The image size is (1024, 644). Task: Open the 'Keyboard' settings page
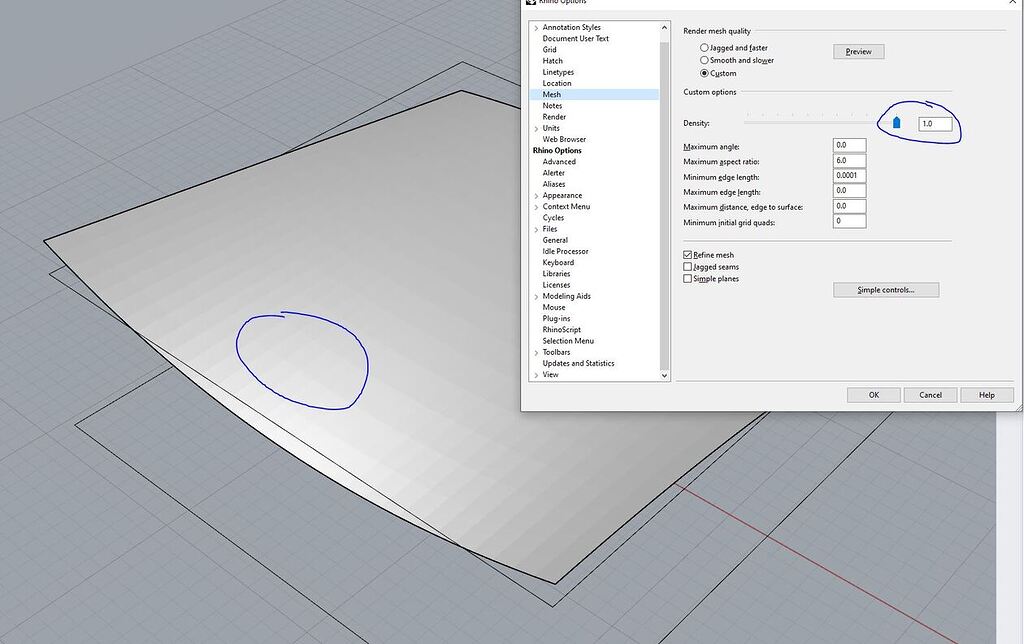[558, 262]
